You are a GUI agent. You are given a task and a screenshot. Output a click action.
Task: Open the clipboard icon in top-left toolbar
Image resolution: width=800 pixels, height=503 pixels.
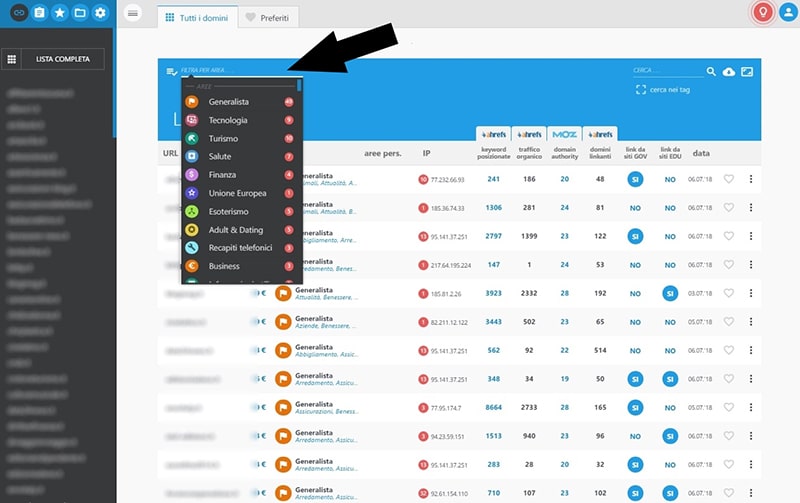tap(38, 13)
